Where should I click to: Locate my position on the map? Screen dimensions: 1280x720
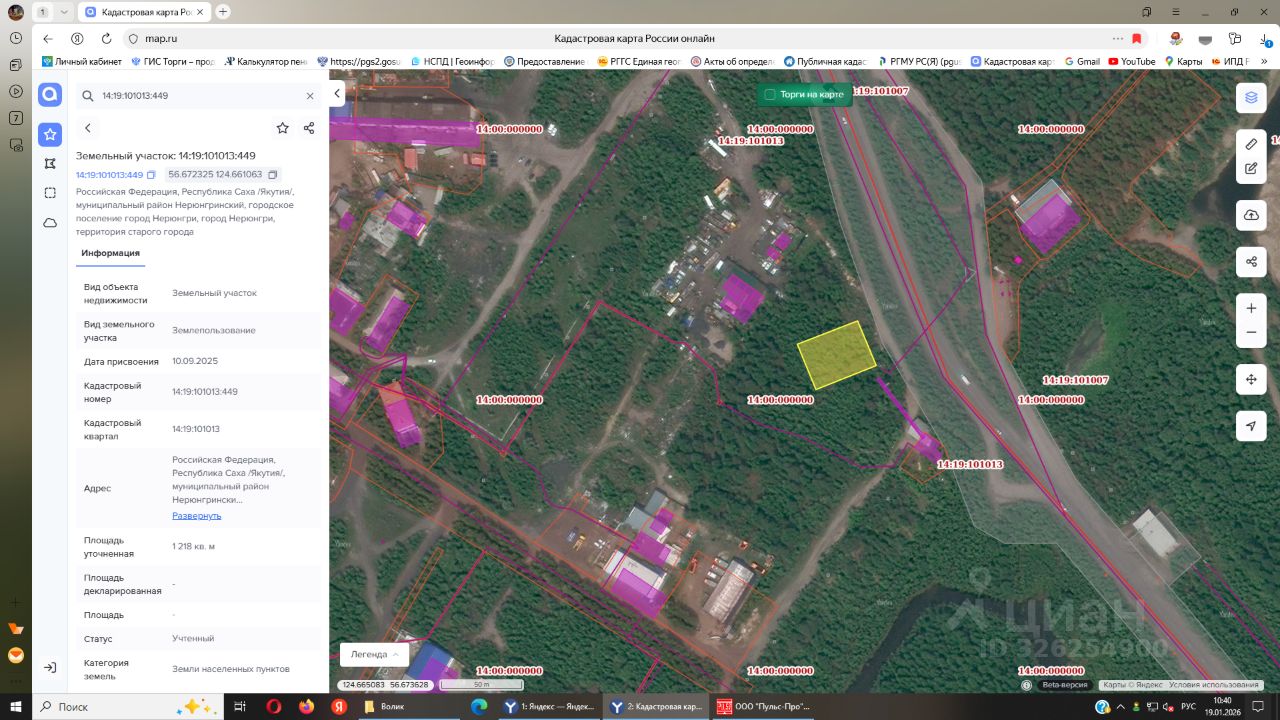[1251, 426]
